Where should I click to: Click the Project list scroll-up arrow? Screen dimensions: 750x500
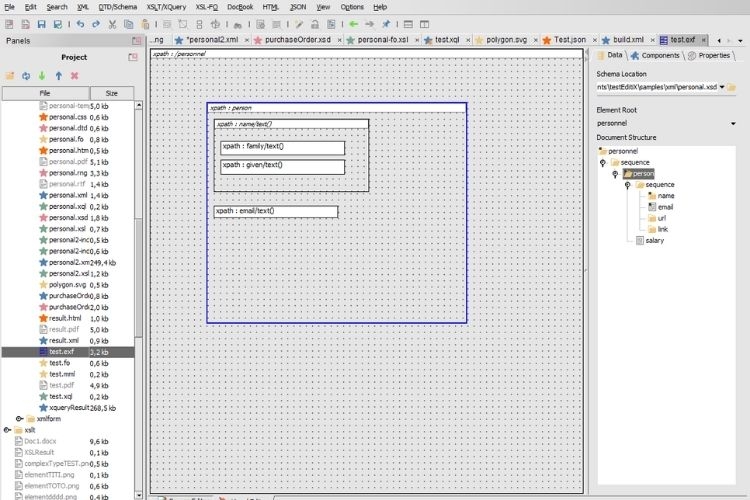pyautogui.click(x=139, y=105)
